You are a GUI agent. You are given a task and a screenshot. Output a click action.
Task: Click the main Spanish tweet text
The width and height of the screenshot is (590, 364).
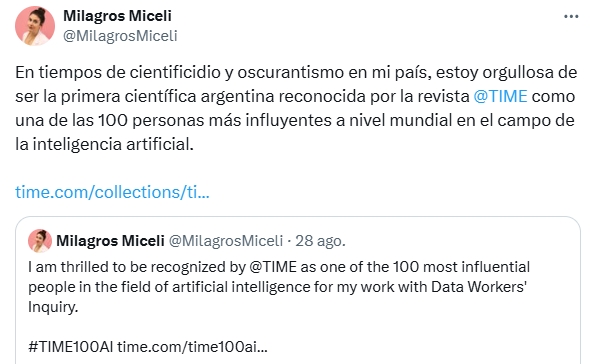pos(296,108)
